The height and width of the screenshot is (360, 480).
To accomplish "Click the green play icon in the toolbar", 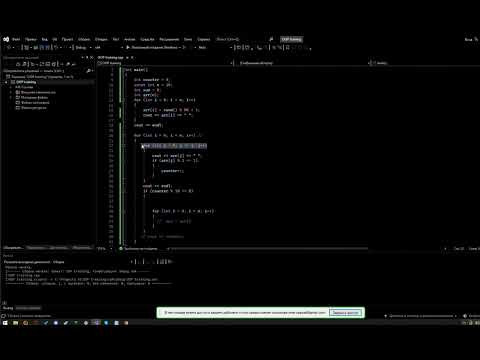I will [x=128, y=48].
